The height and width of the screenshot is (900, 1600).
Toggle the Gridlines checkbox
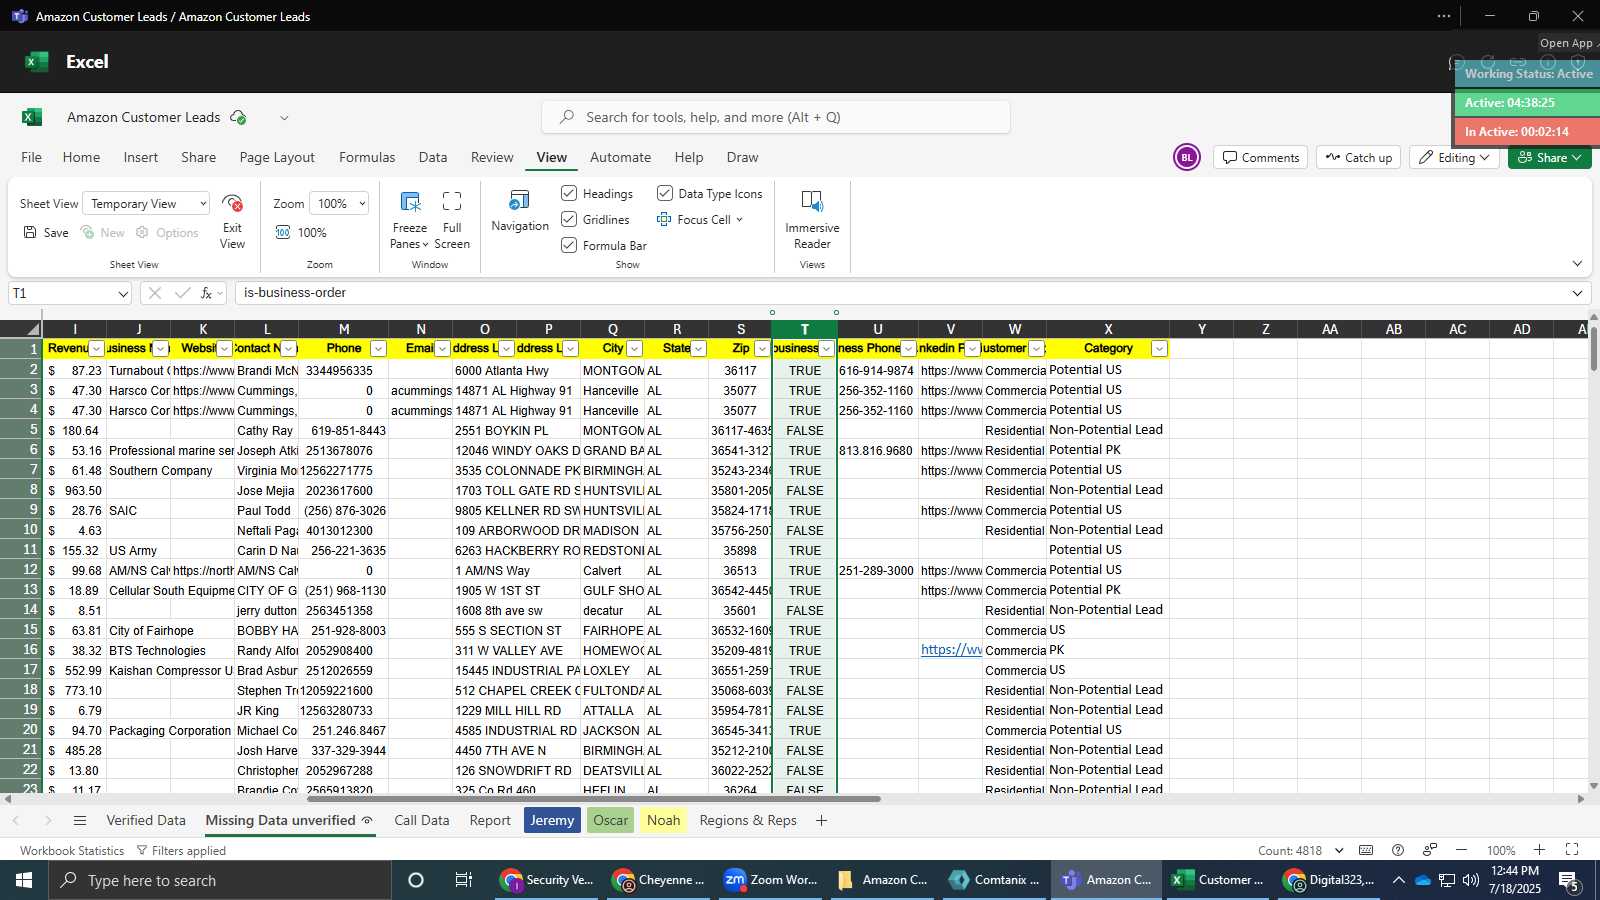[569, 219]
